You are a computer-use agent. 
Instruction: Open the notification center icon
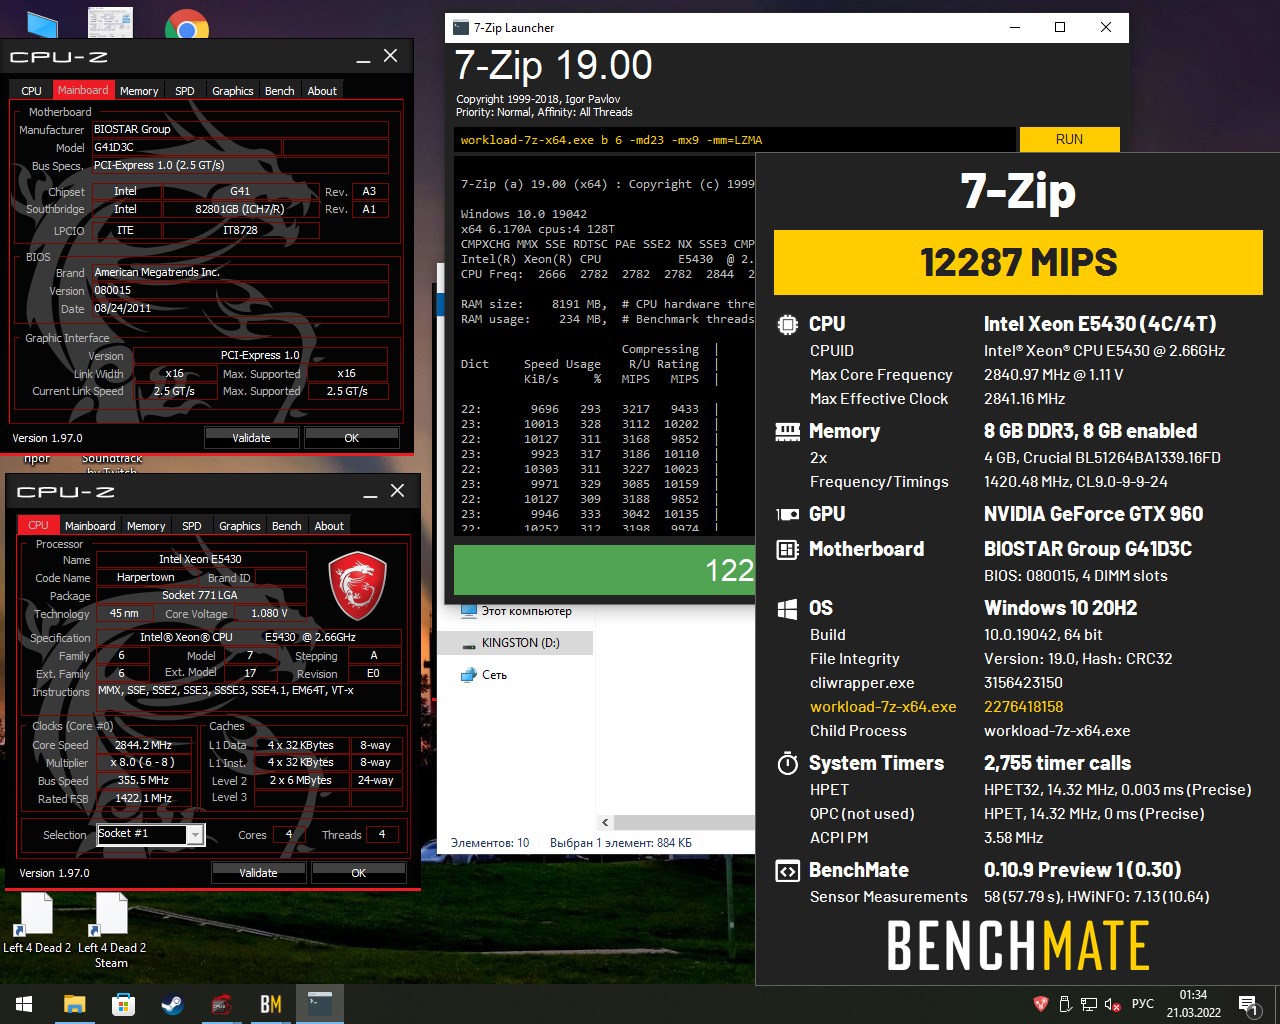1248,1004
